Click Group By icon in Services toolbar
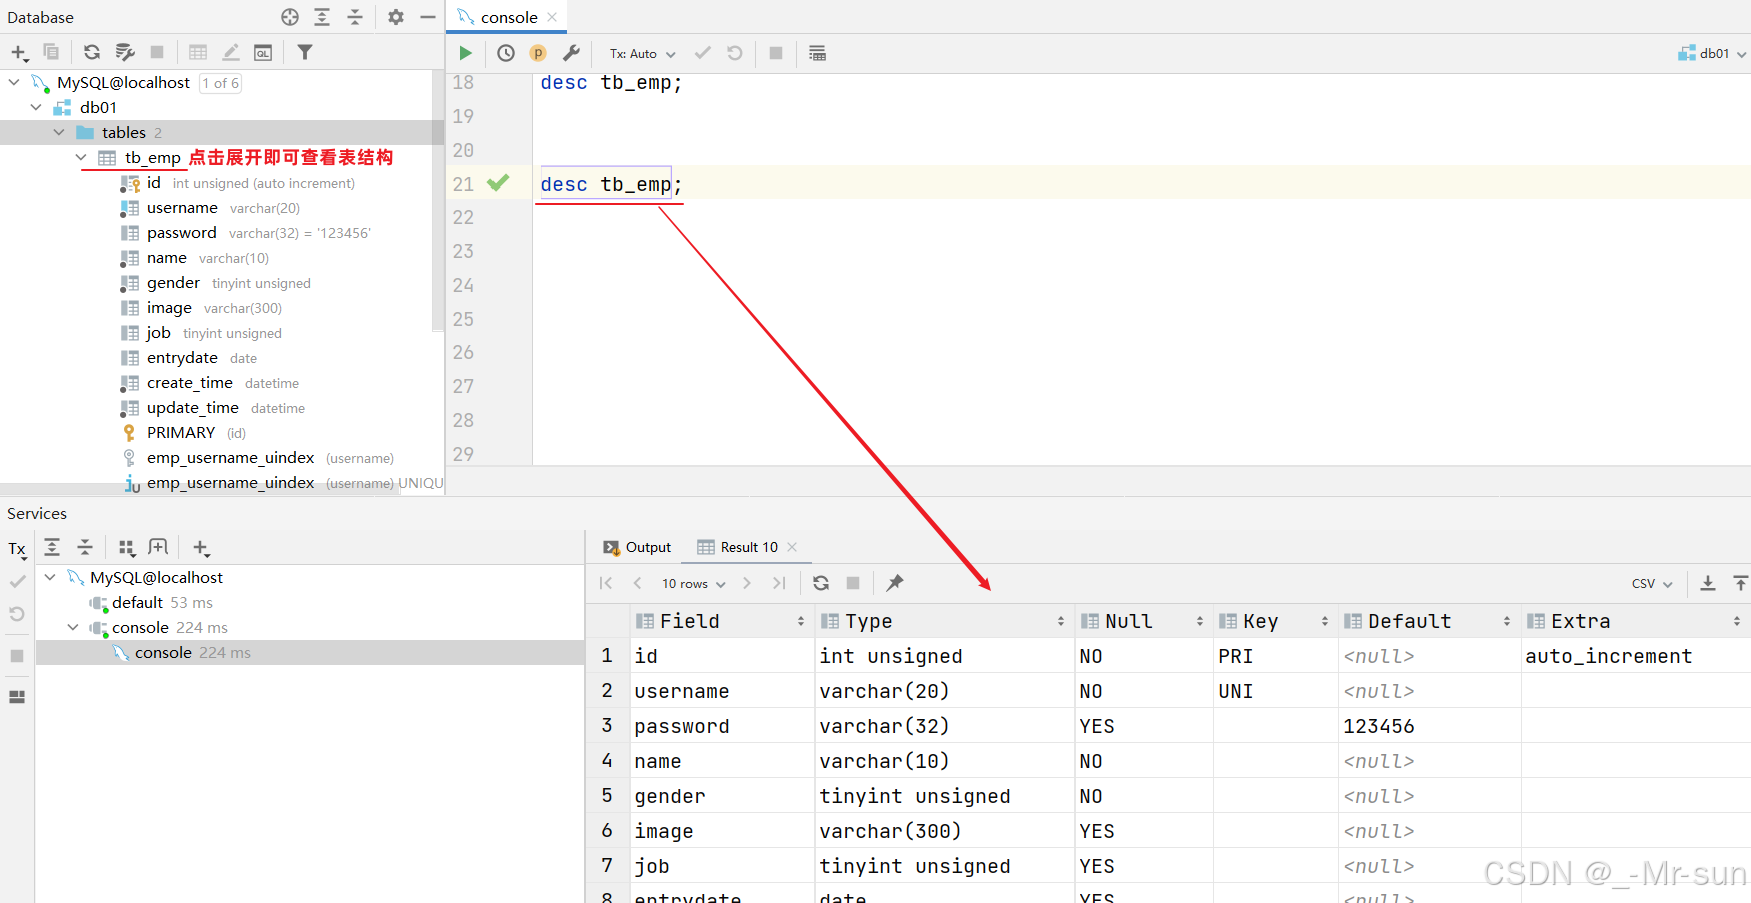 [126, 547]
